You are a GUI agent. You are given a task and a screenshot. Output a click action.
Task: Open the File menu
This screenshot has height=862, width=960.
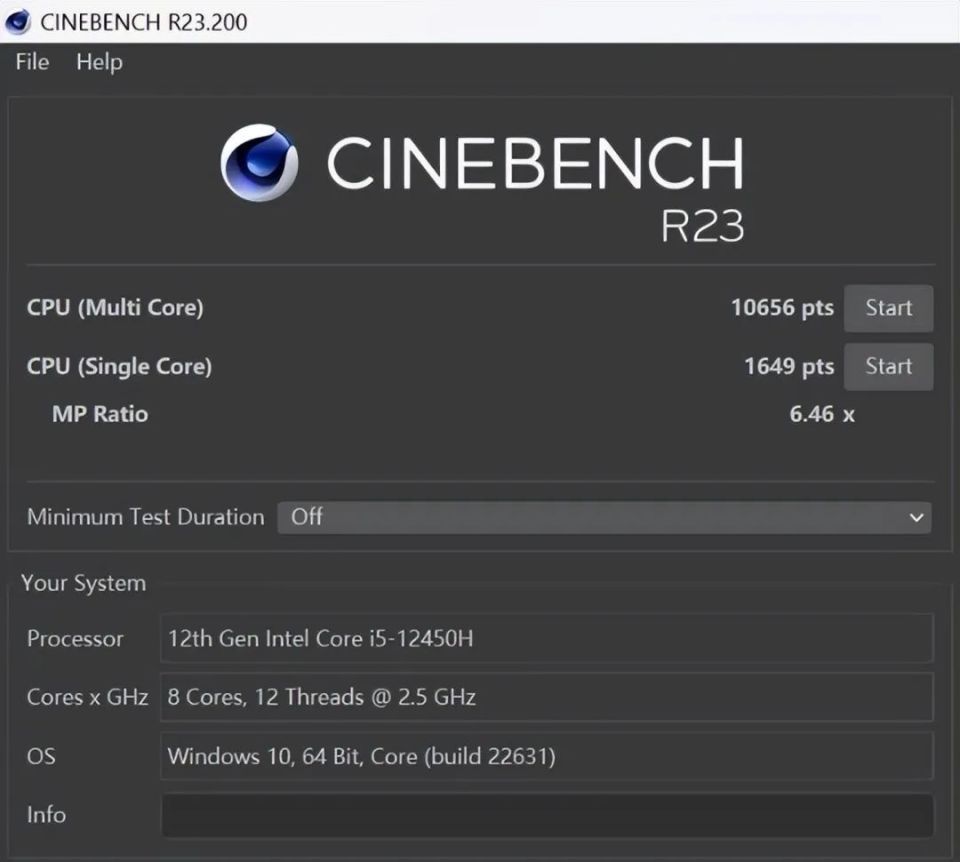(32, 62)
